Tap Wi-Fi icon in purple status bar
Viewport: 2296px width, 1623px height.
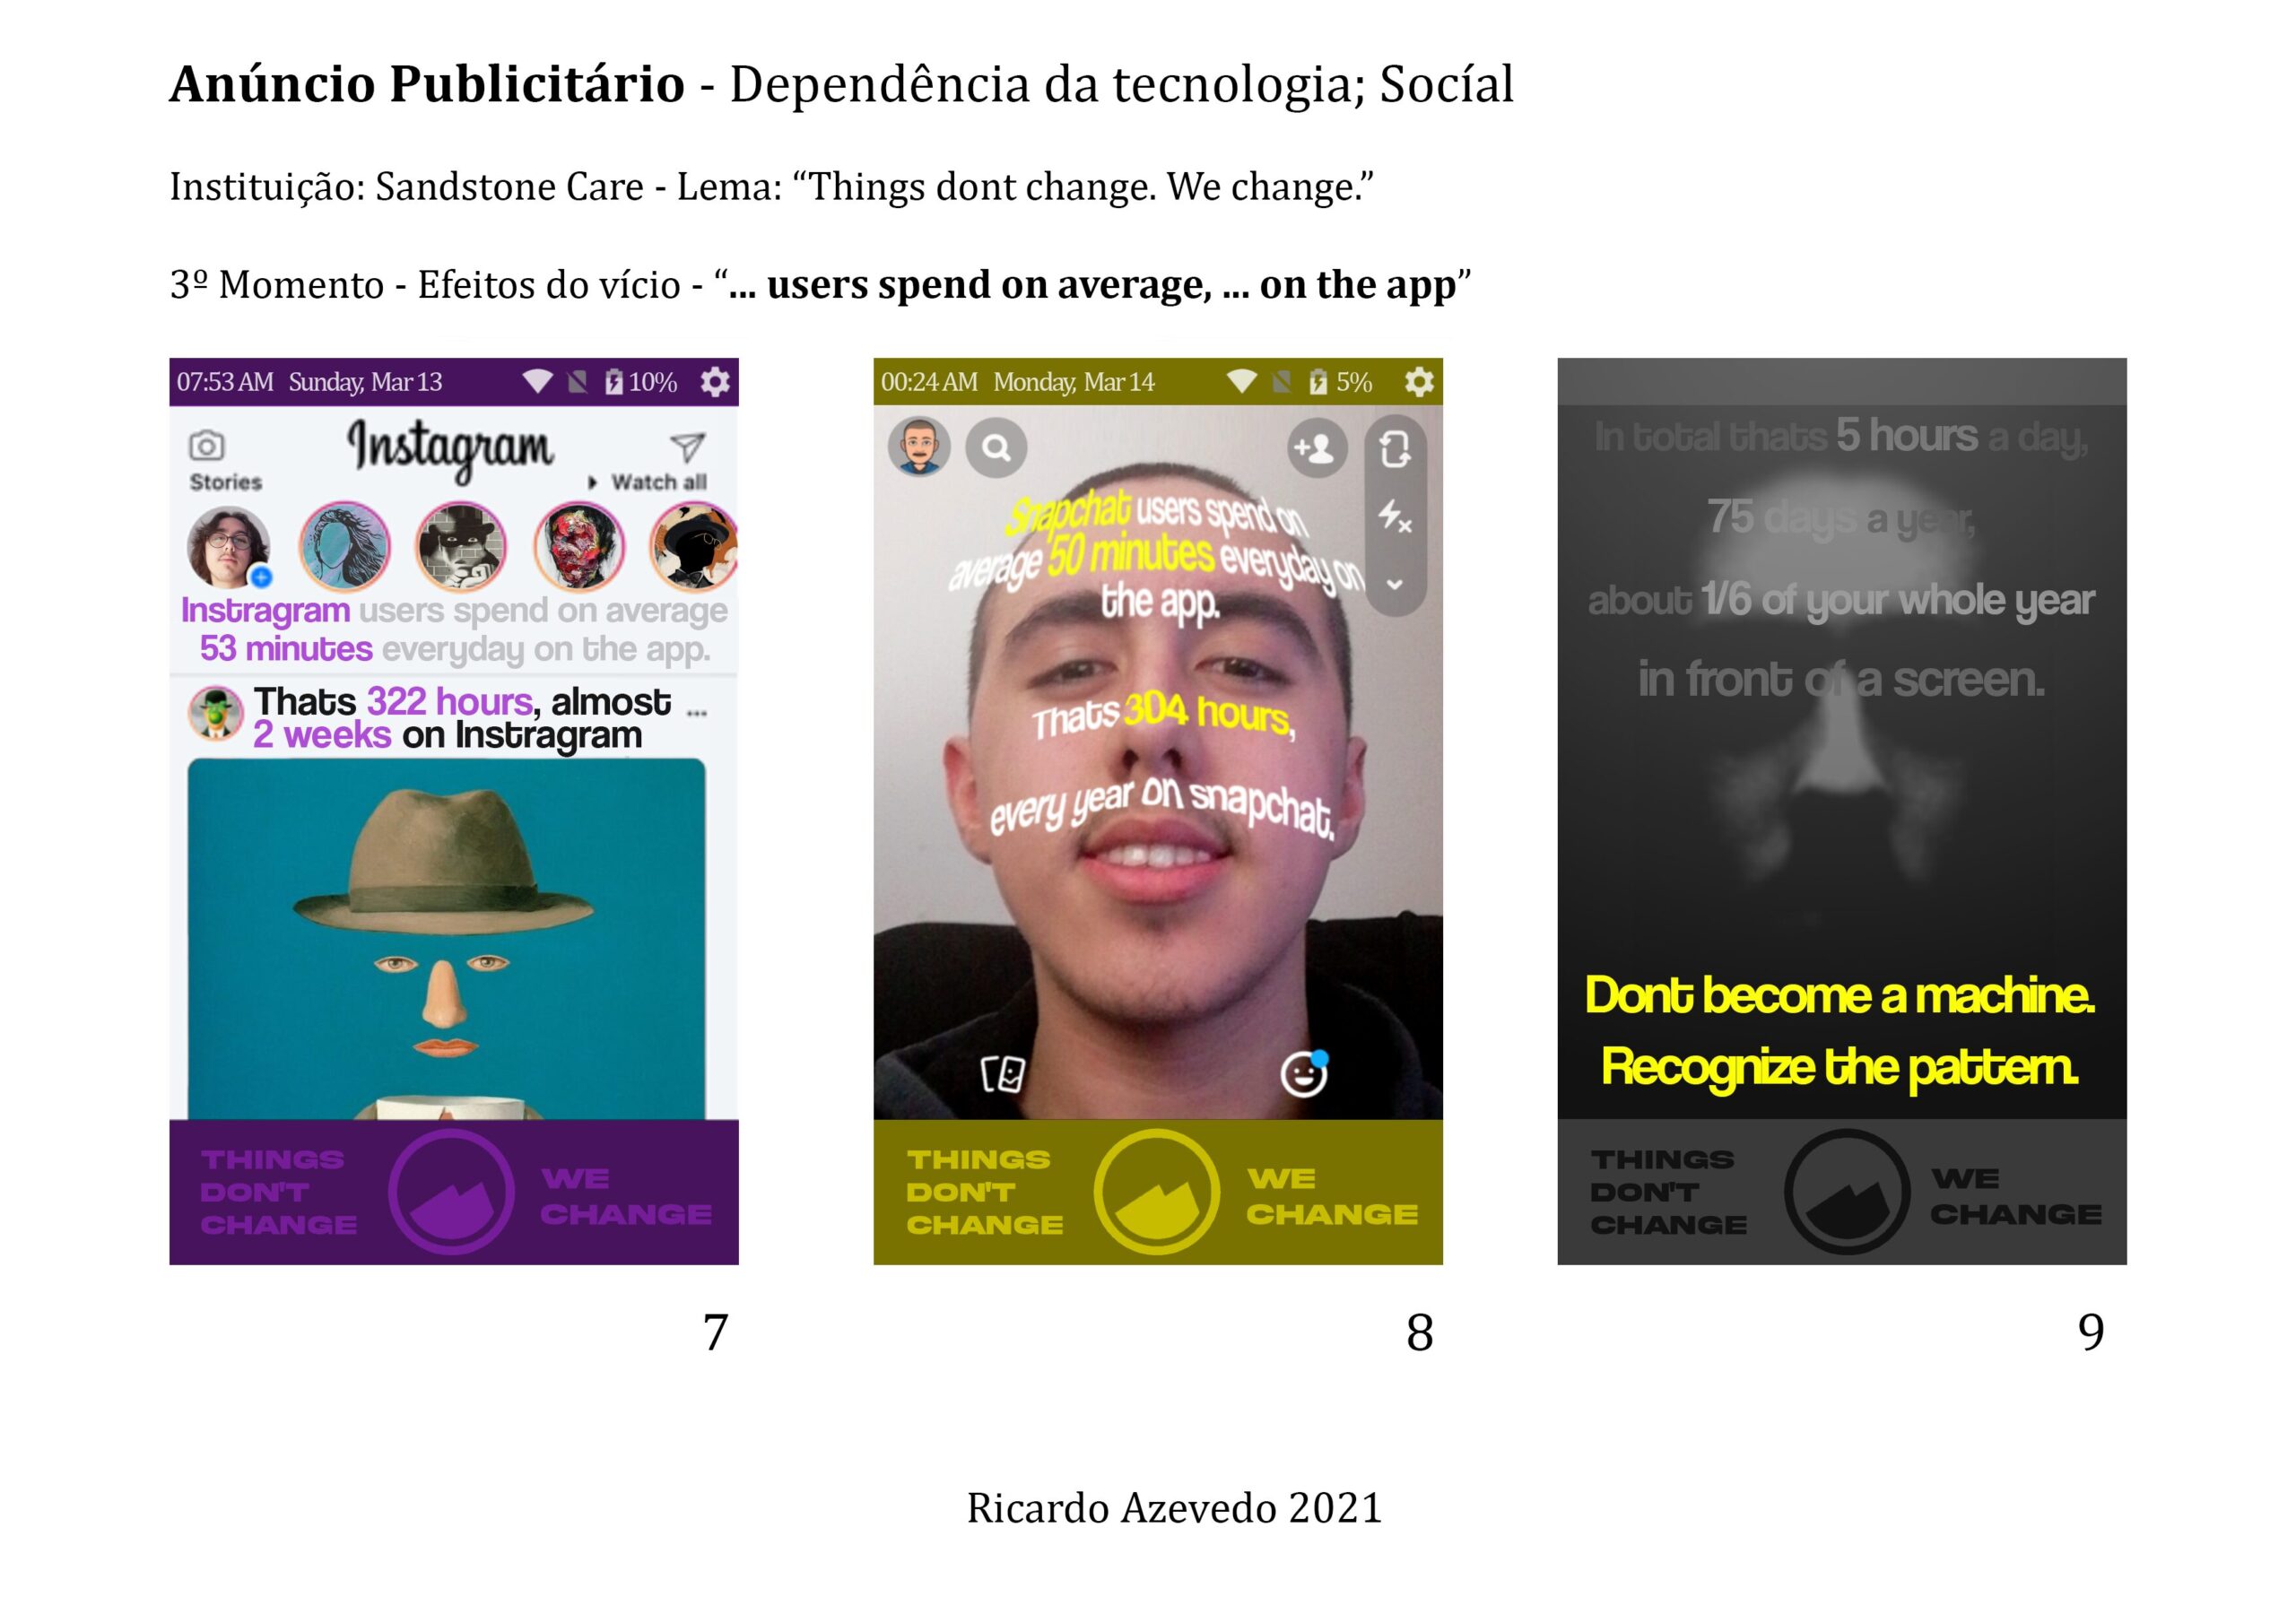(538, 382)
